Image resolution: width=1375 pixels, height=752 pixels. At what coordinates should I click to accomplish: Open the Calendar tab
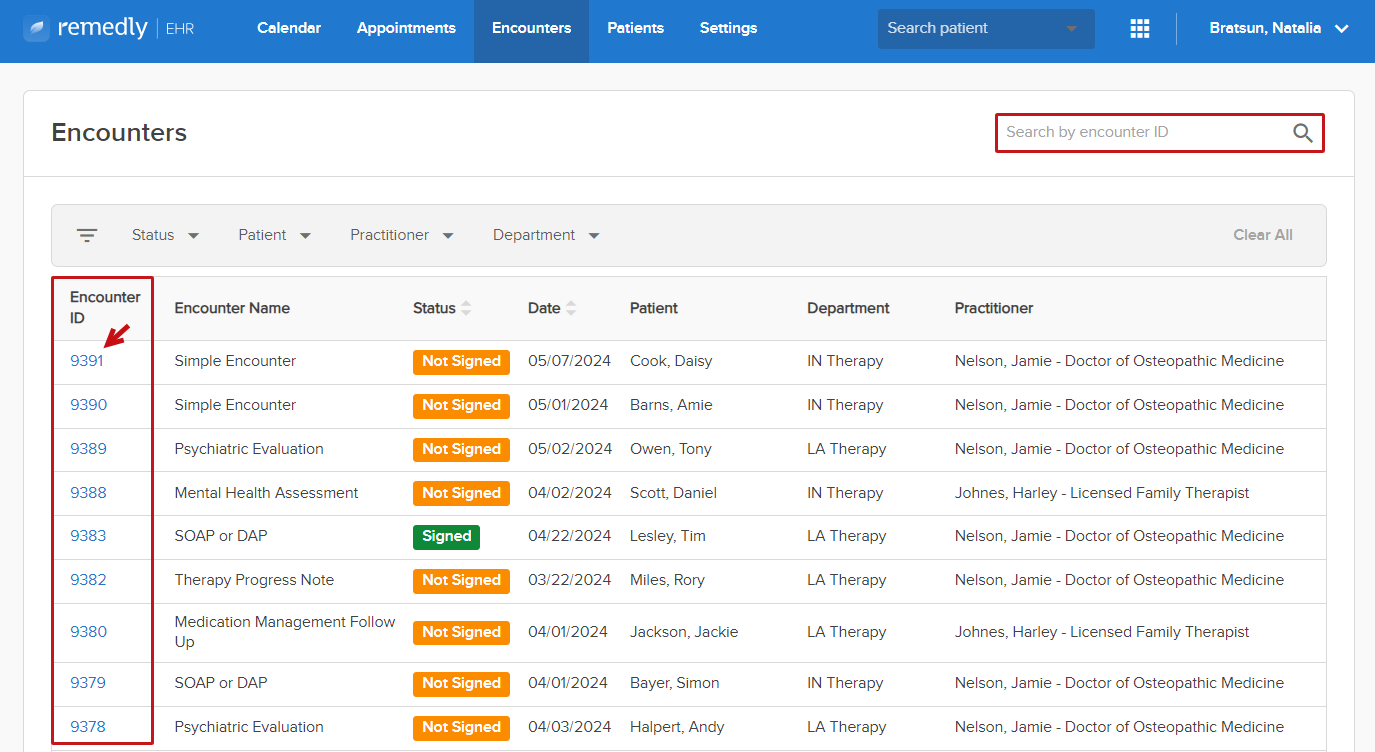(x=289, y=28)
